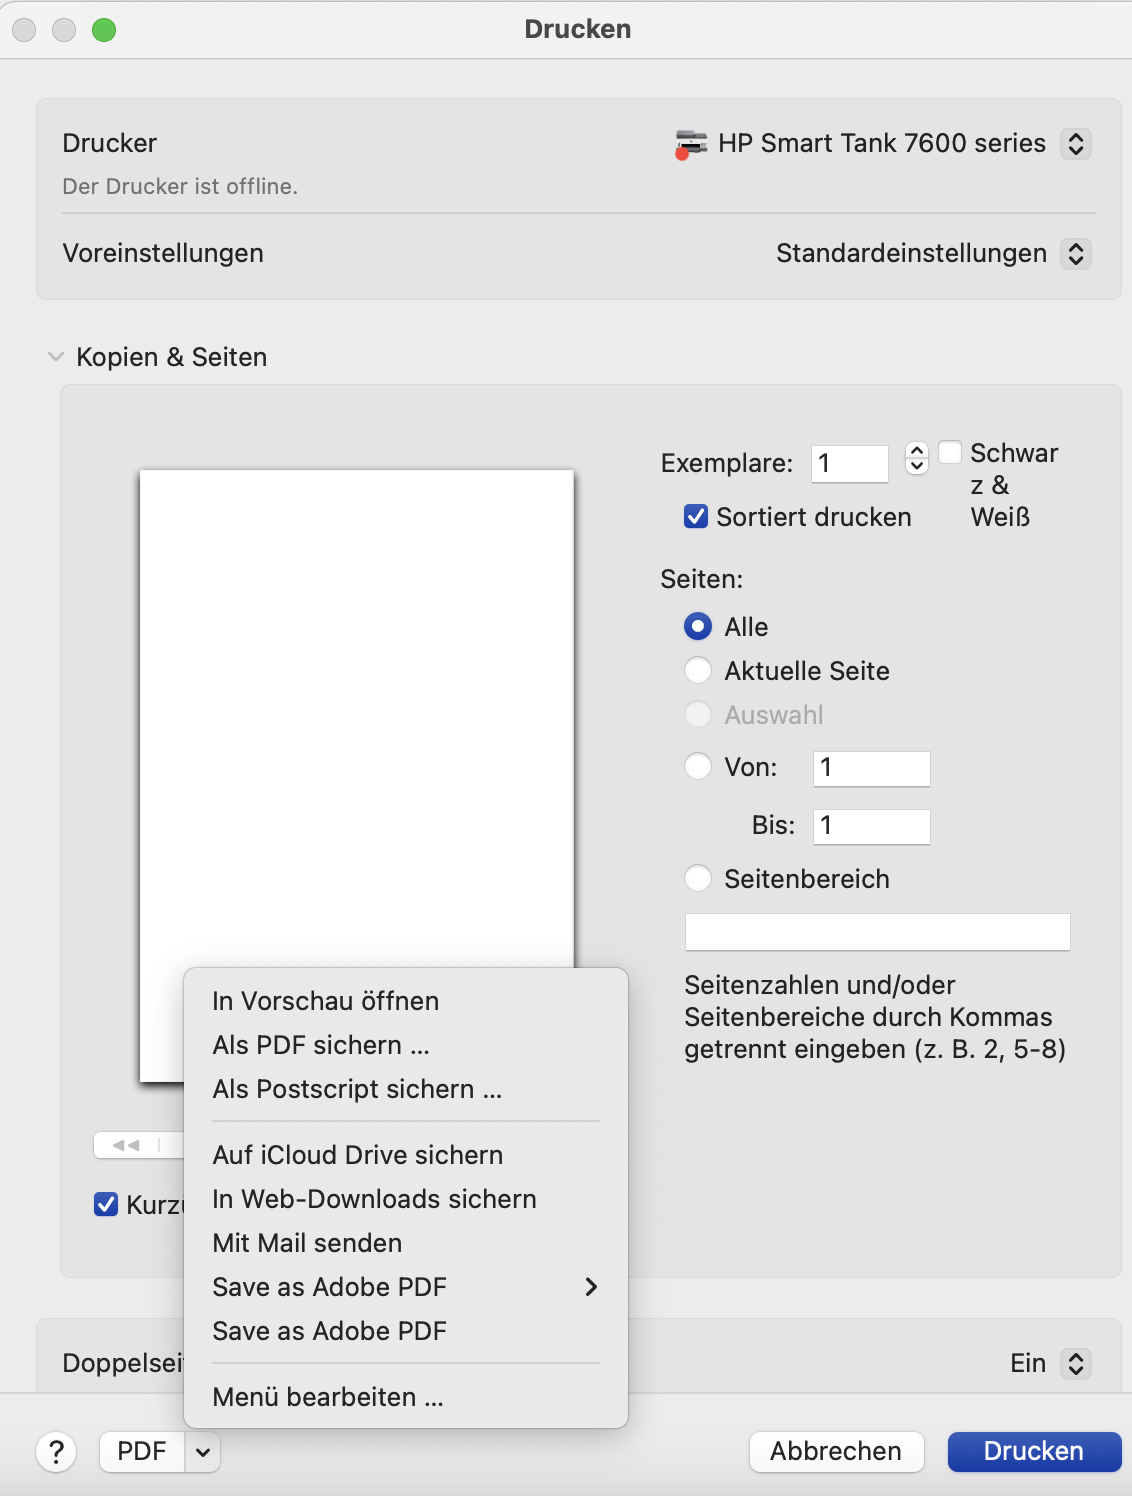1132x1496 pixels.
Task: Open the PDF dropdown chevron at bottom left
Action: (203, 1452)
